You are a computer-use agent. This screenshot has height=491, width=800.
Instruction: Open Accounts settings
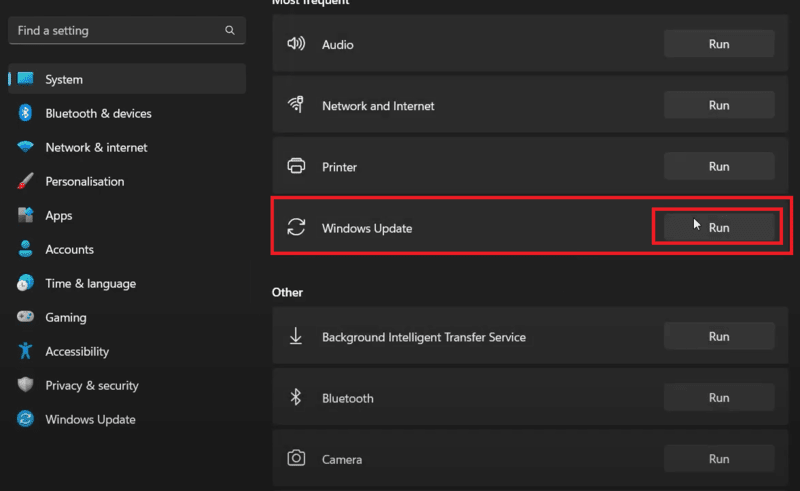click(x=127, y=250)
